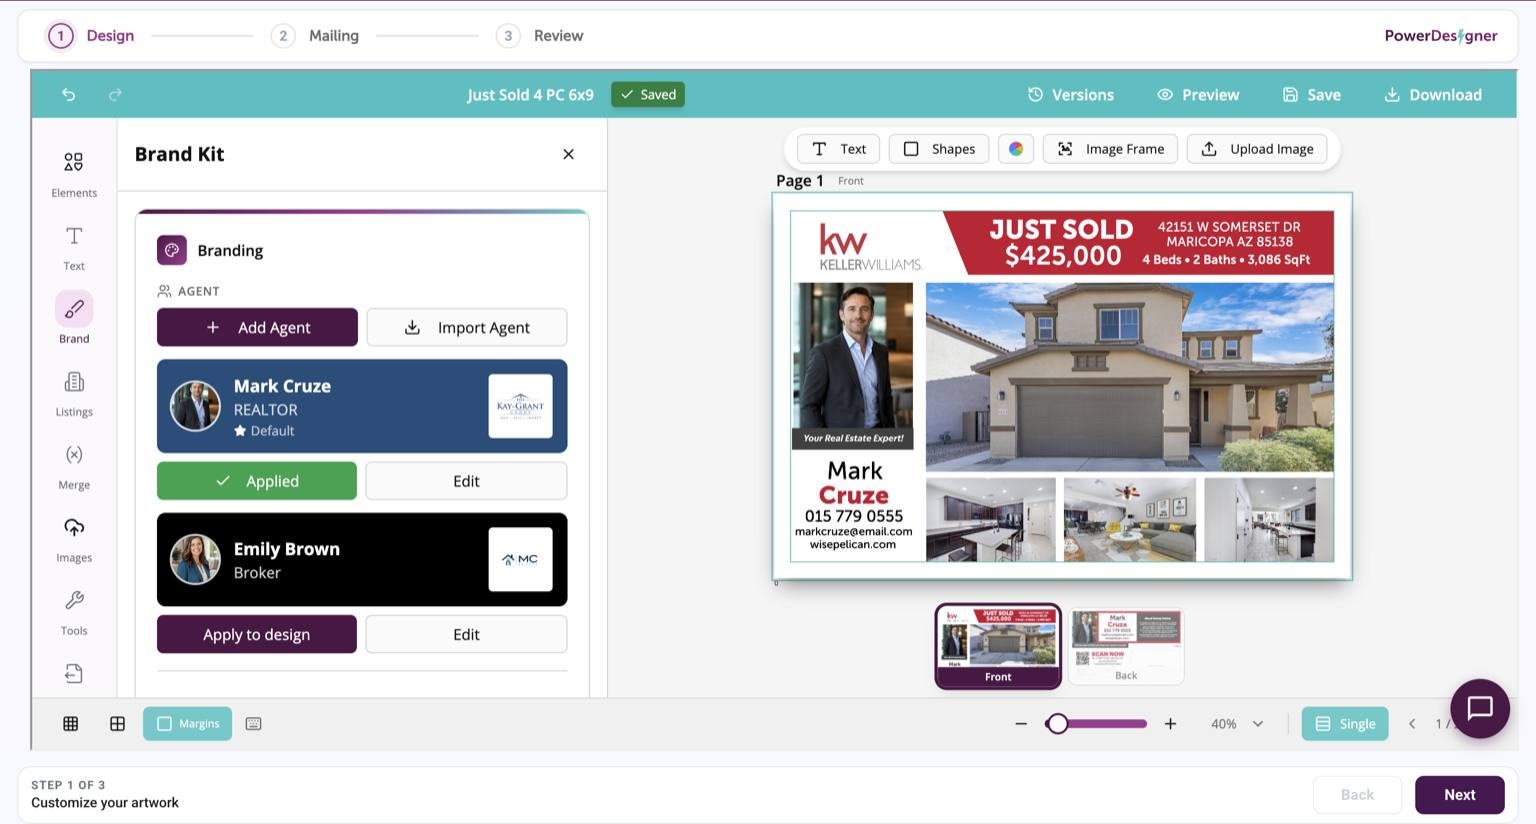Click the Next button
The image size is (1536, 824).
[x=1460, y=795]
